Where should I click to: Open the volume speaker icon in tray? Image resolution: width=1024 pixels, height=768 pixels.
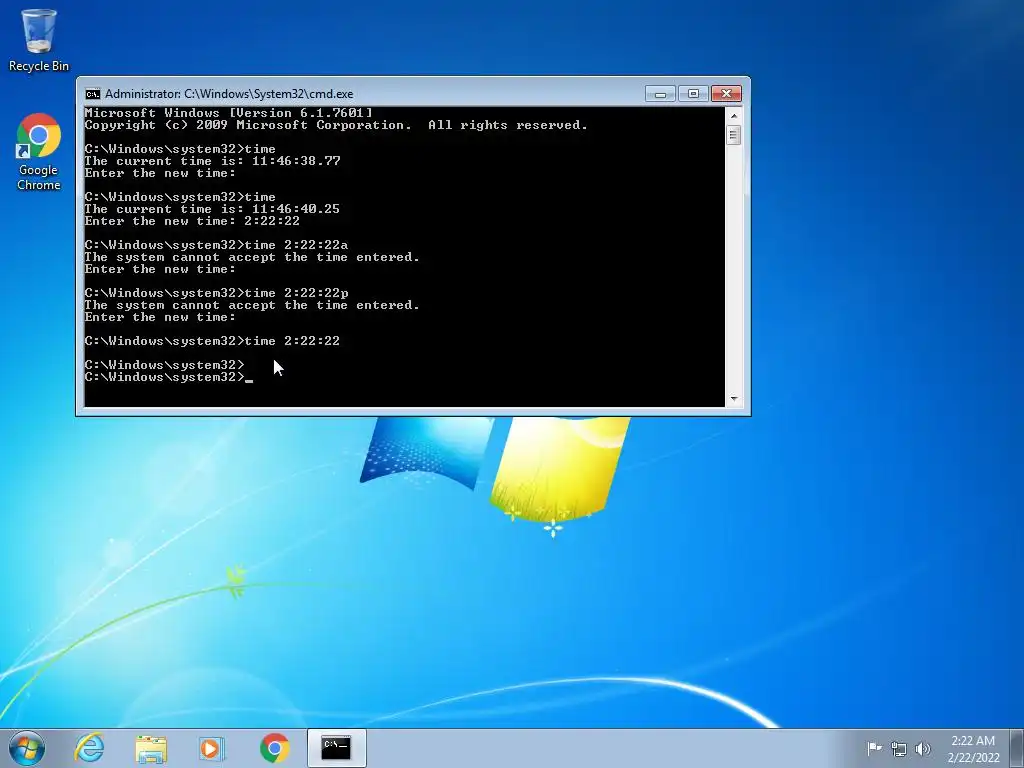(922, 749)
